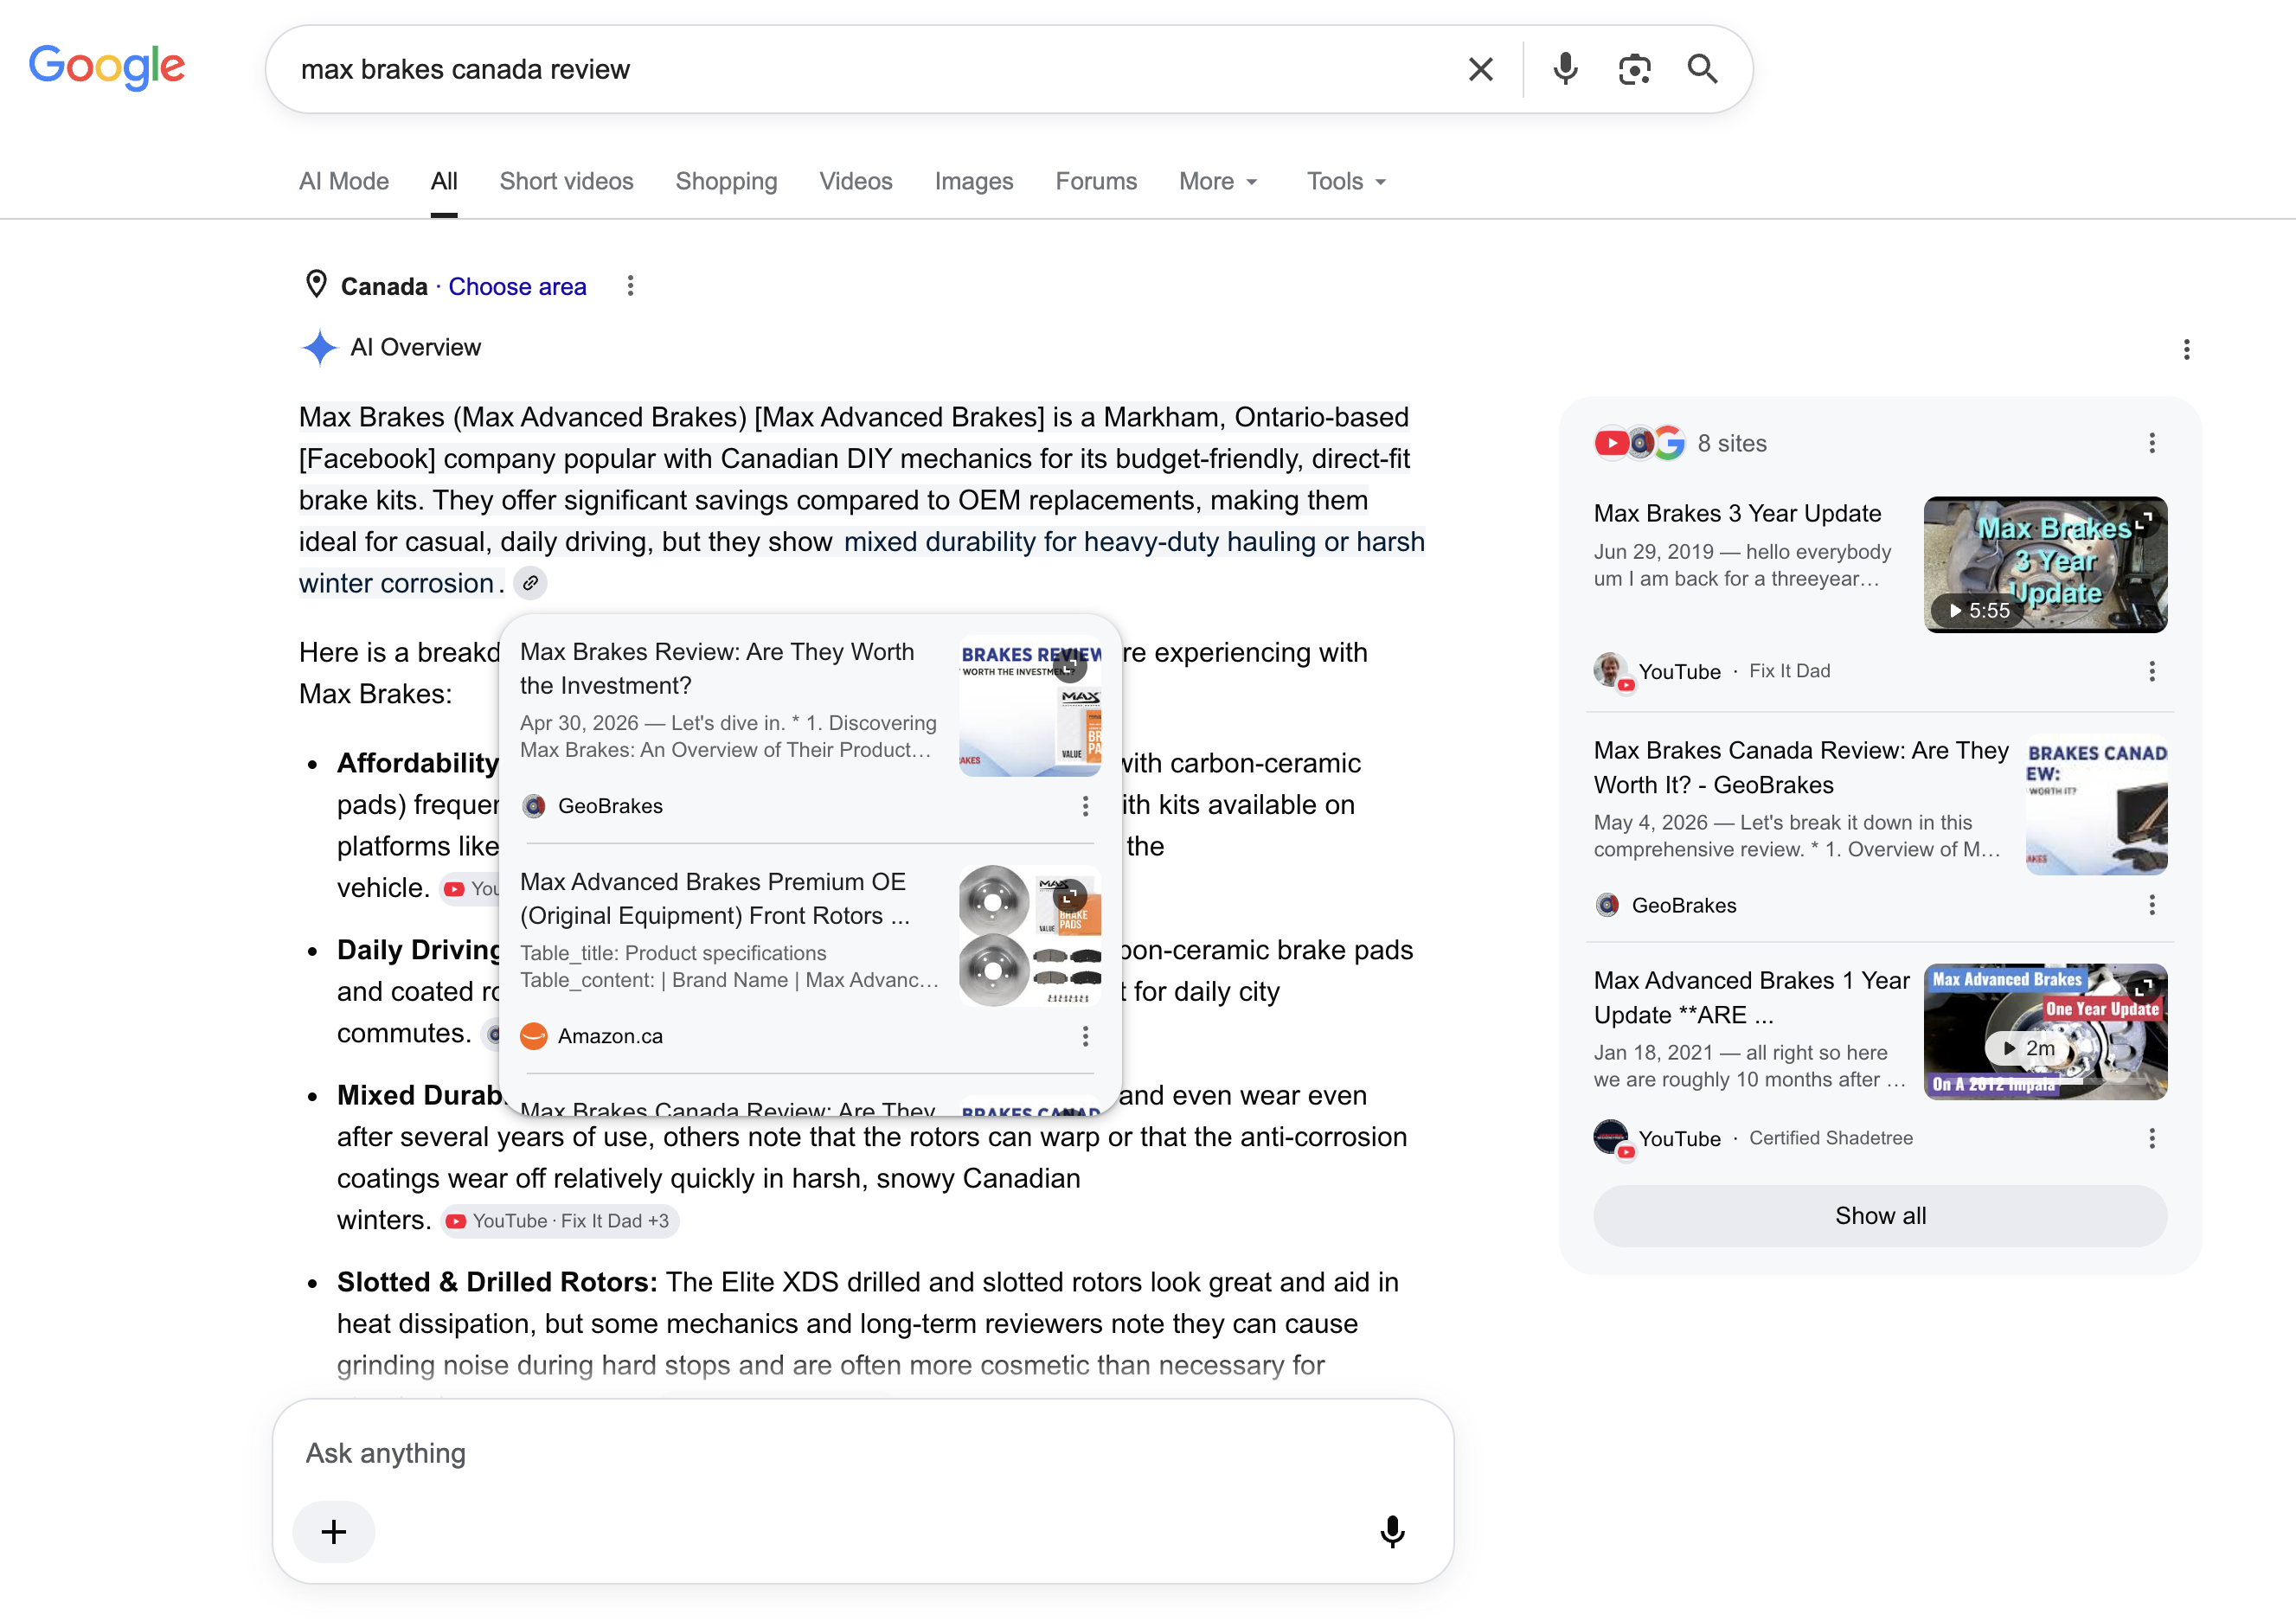Viewport: 2296px width, 1621px height.
Task: Click the 'Fix It Dad' channel name
Action: pyautogui.click(x=1790, y=671)
